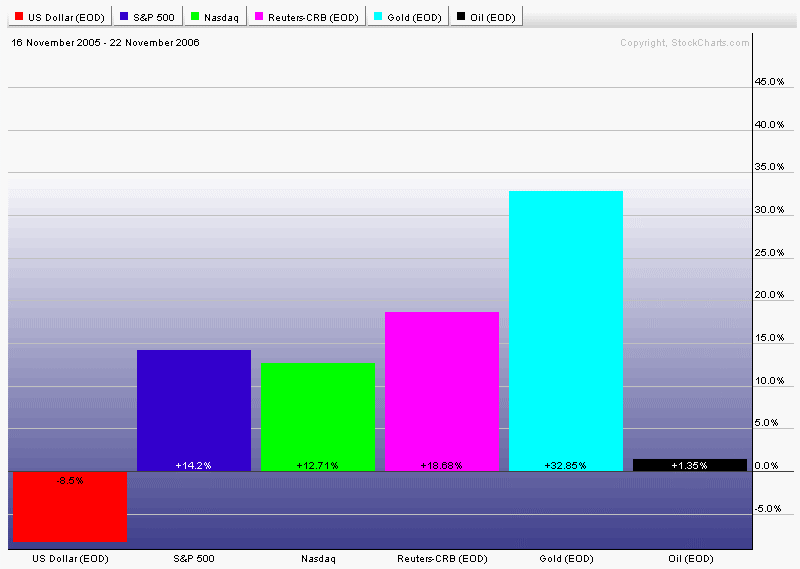The height and width of the screenshot is (569, 800).
Task: Click the 15.0% axis label
Action: (x=769, y=338)
